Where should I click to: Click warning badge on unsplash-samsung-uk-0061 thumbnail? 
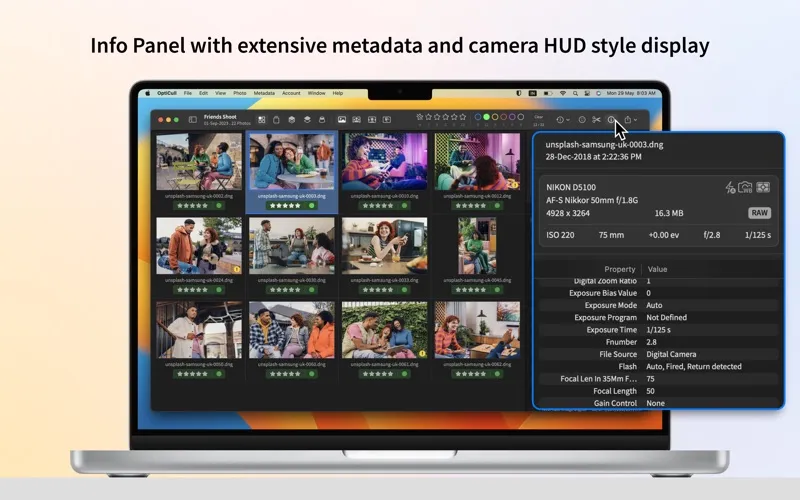(422, 353)
